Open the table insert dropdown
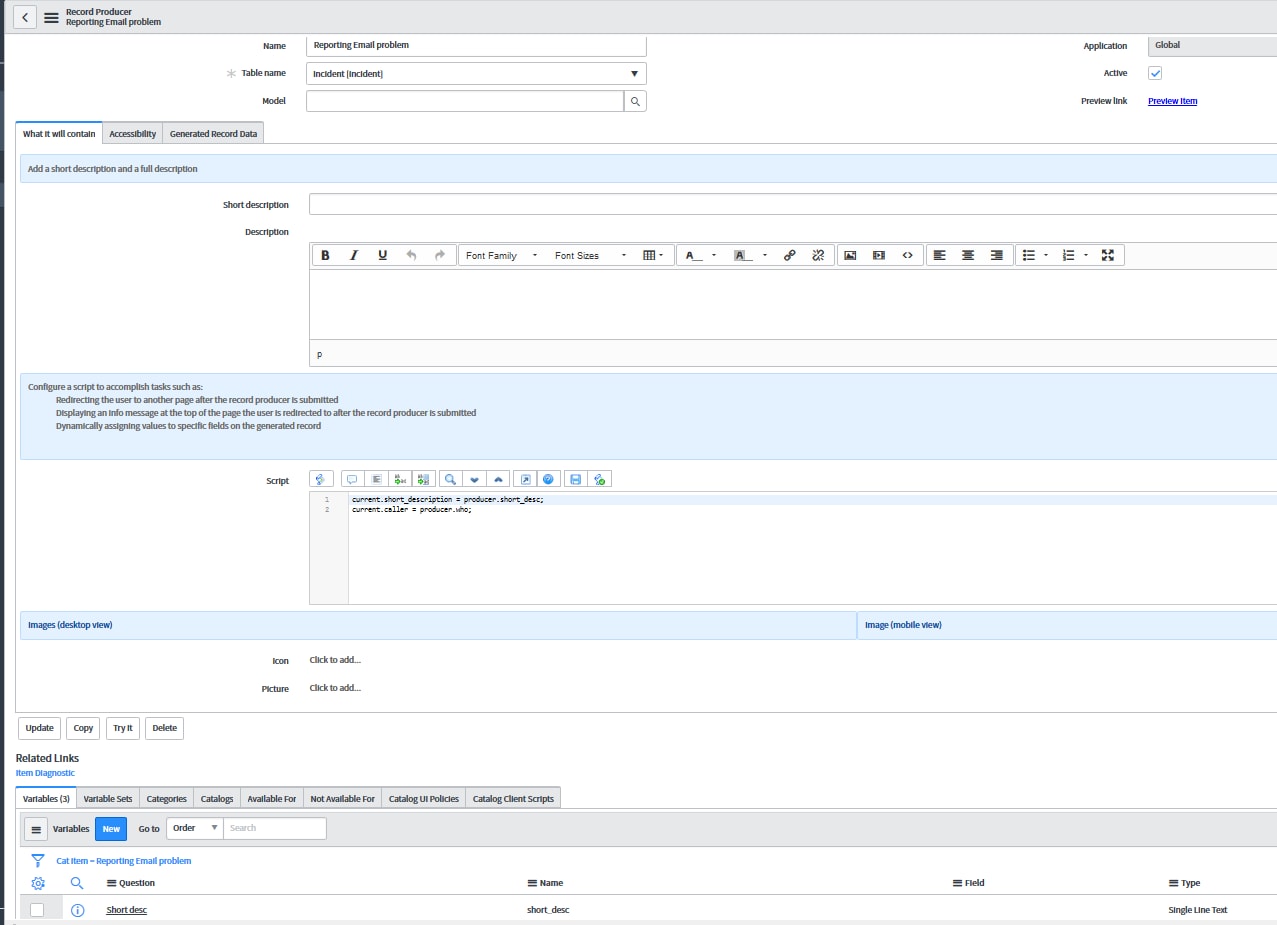The width and height of the screenshot is (1277, 925). tap(653, 255)
